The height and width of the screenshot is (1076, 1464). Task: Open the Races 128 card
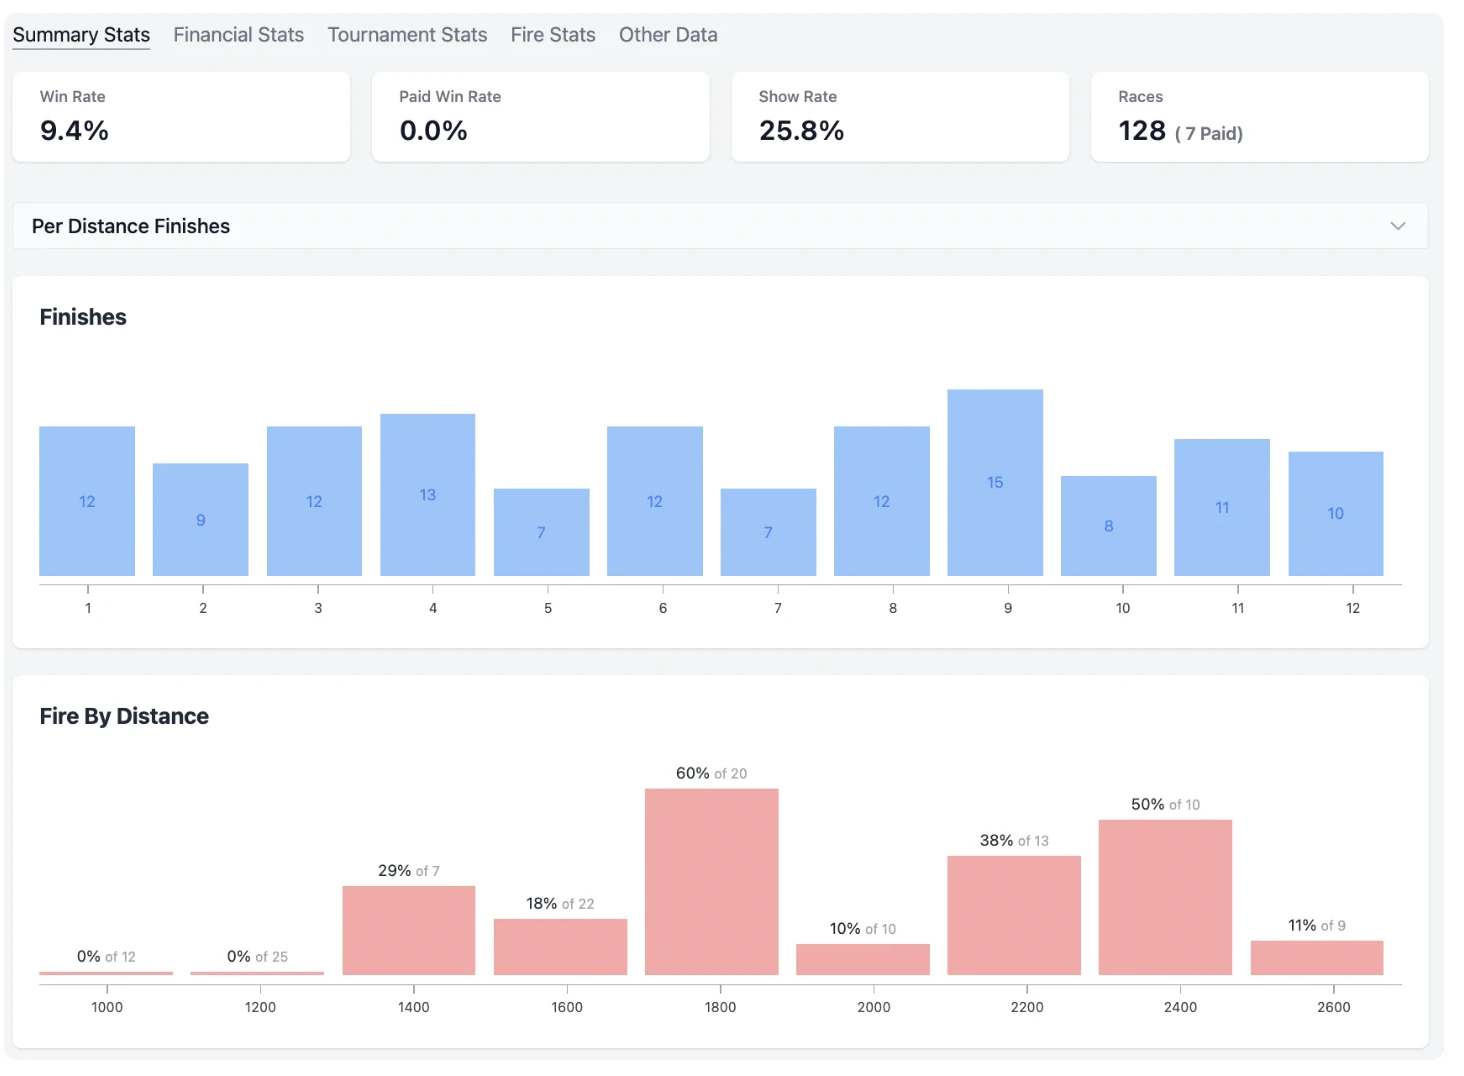[x=1258, y=116]
